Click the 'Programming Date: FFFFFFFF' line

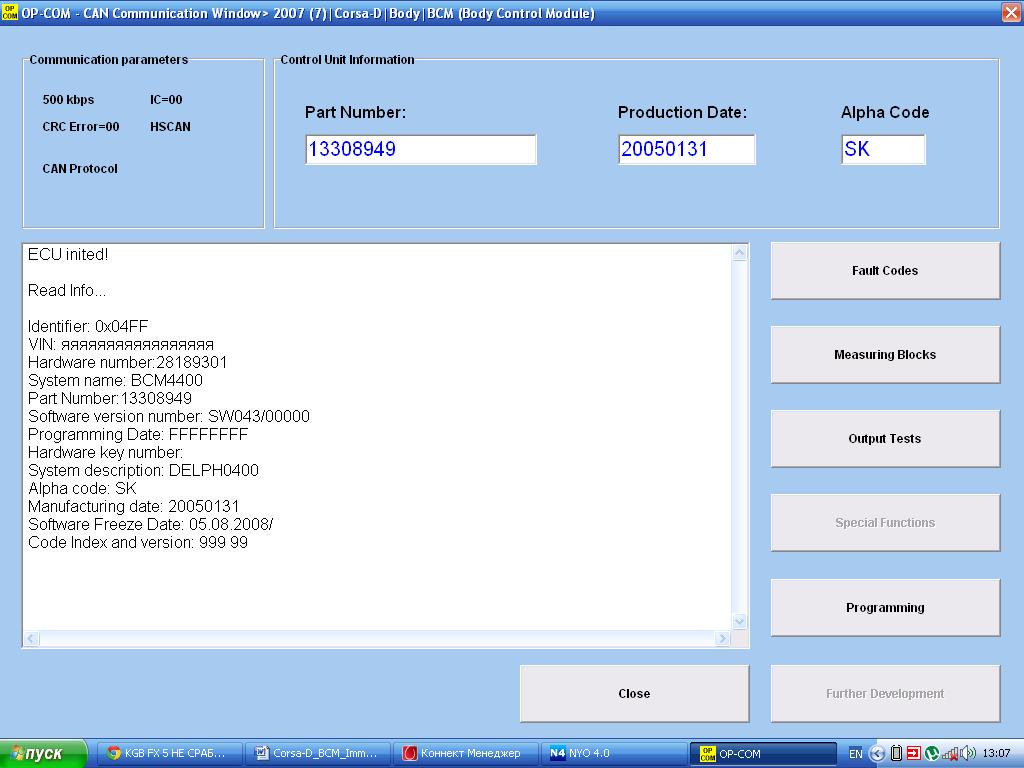138,435
